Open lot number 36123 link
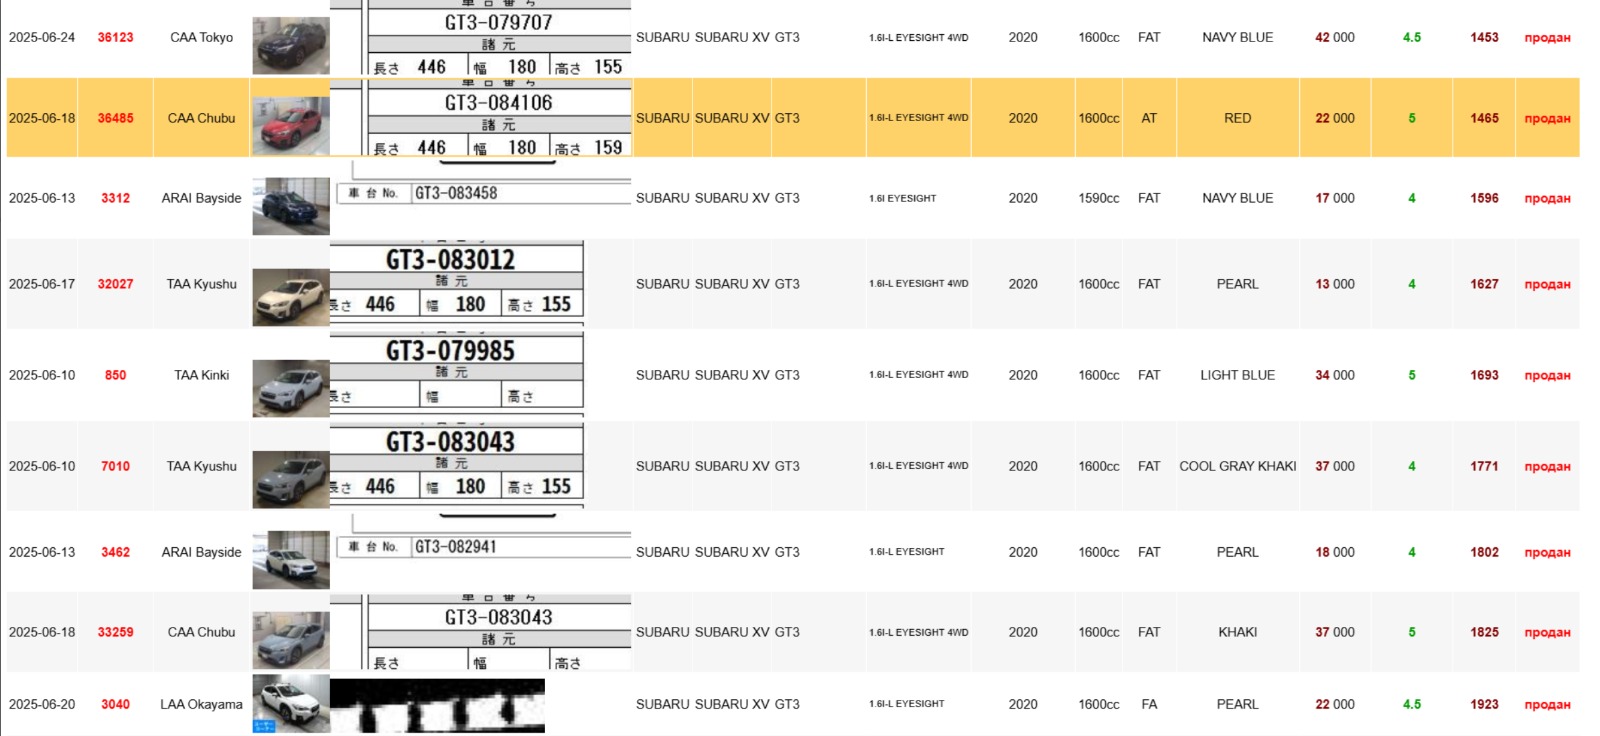This screenshot has width=1600, height=736. point(115,37)
